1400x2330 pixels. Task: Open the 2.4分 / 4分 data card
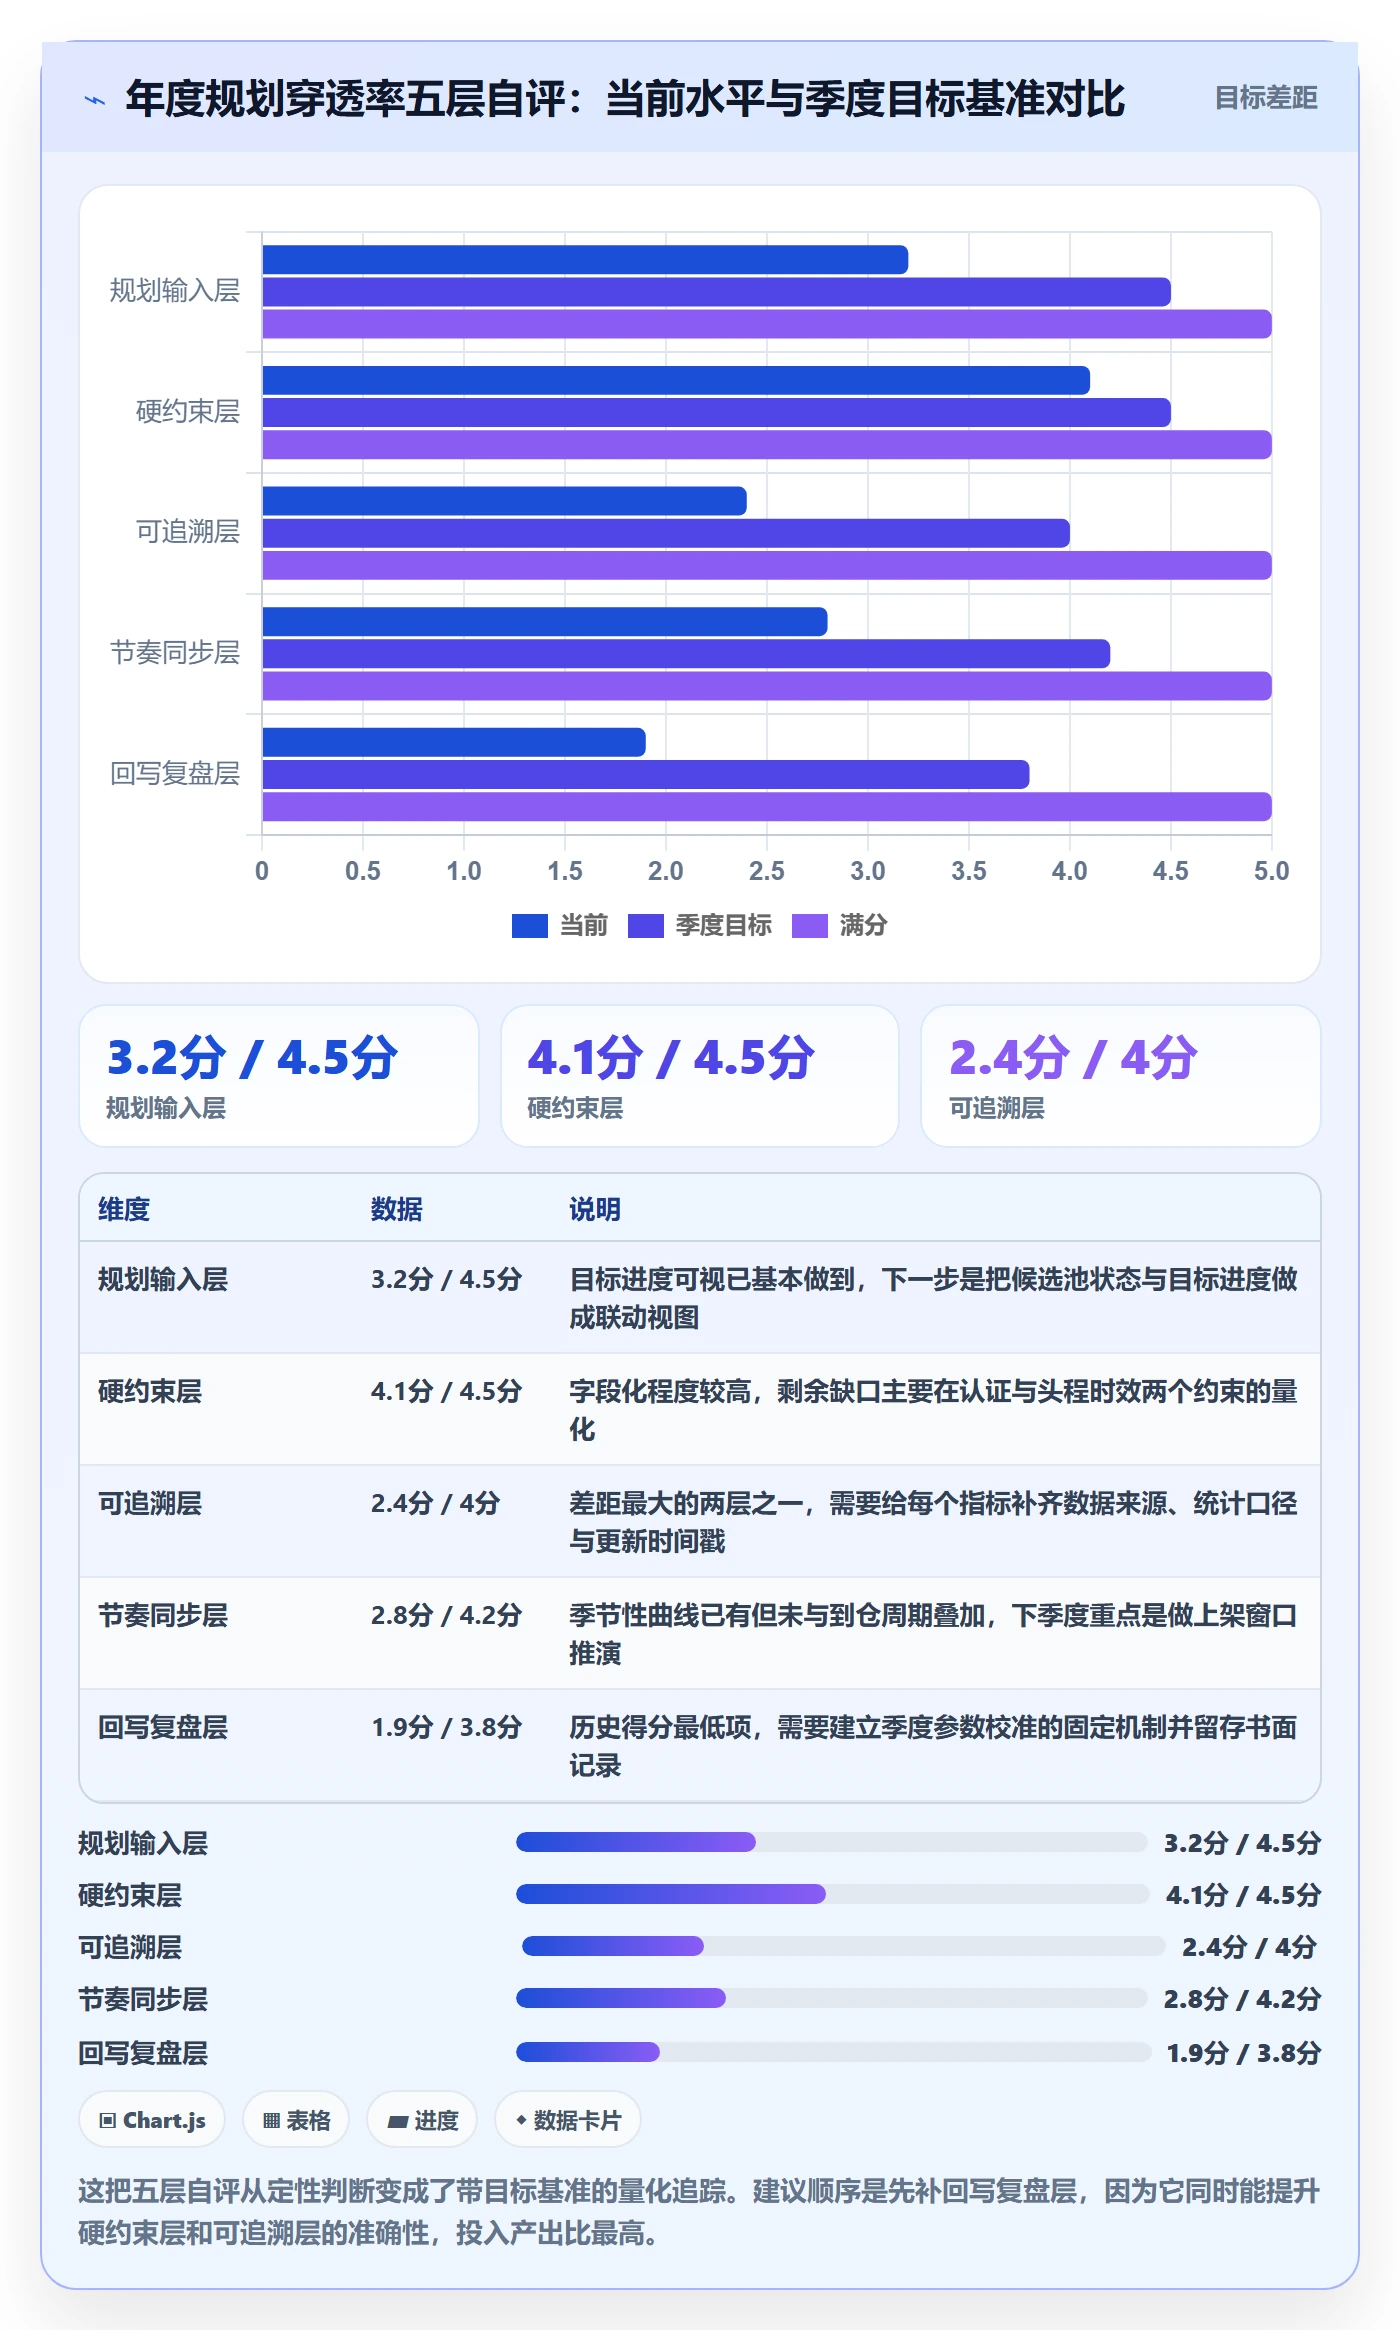1121,1076
